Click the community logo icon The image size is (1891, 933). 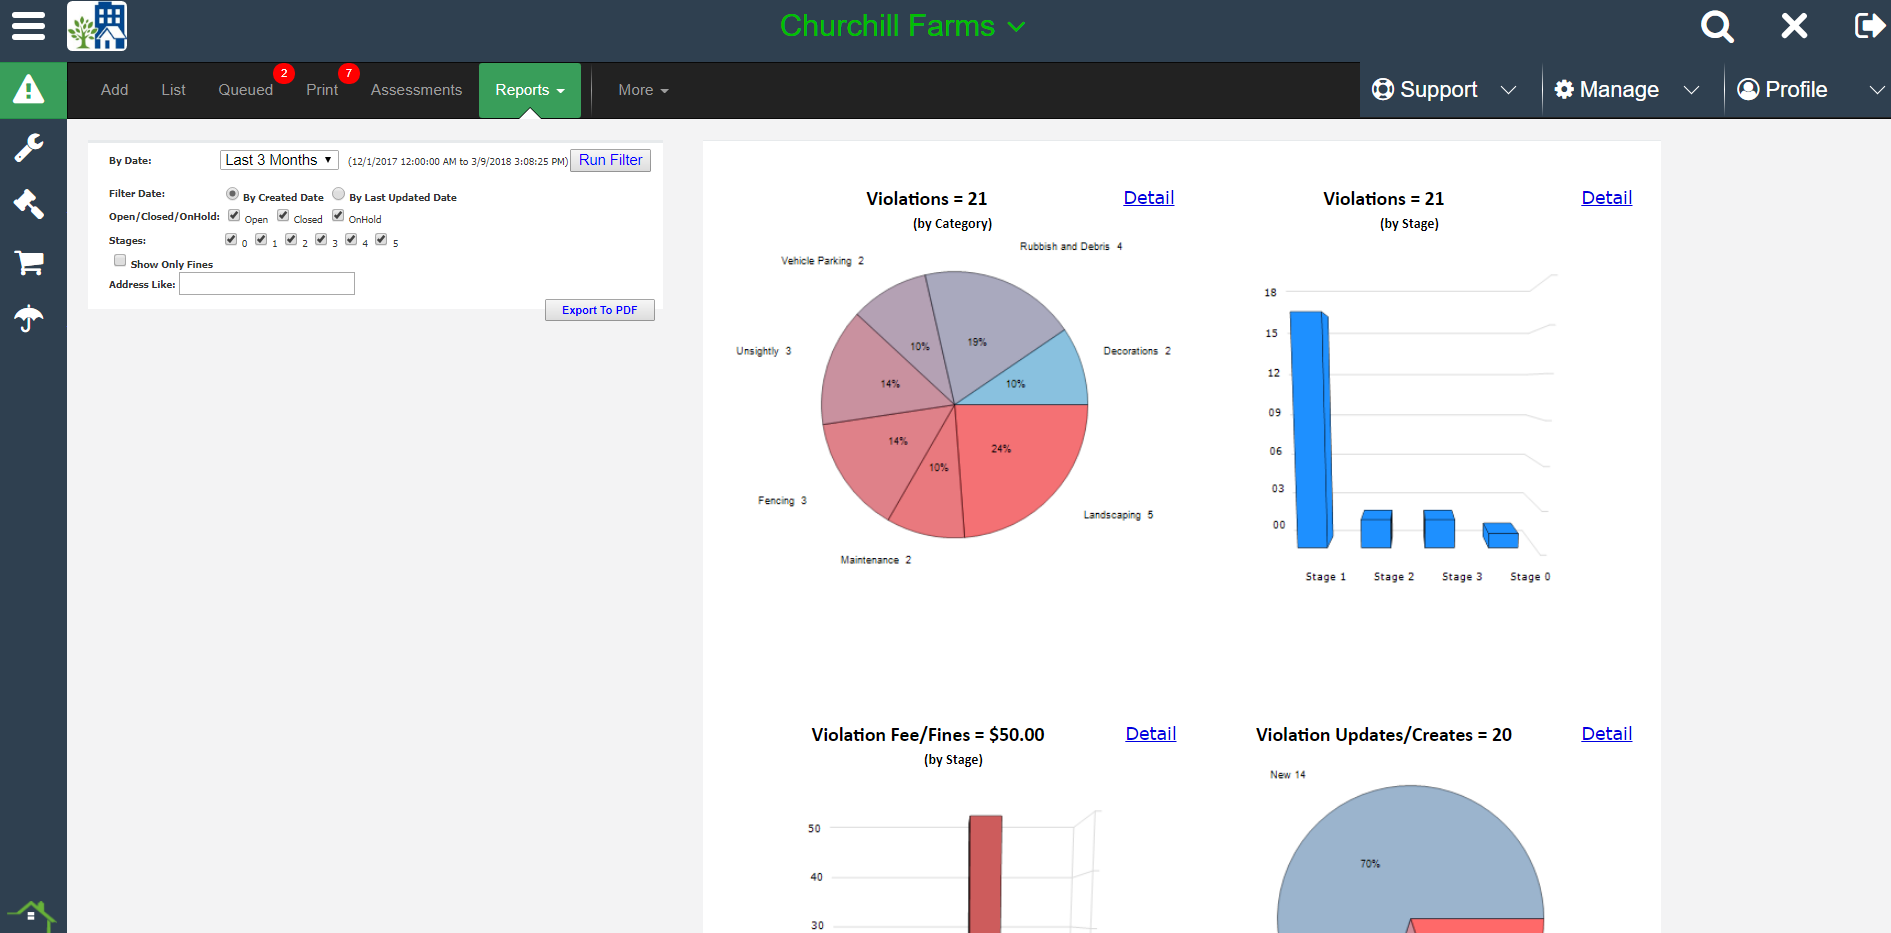97,26
